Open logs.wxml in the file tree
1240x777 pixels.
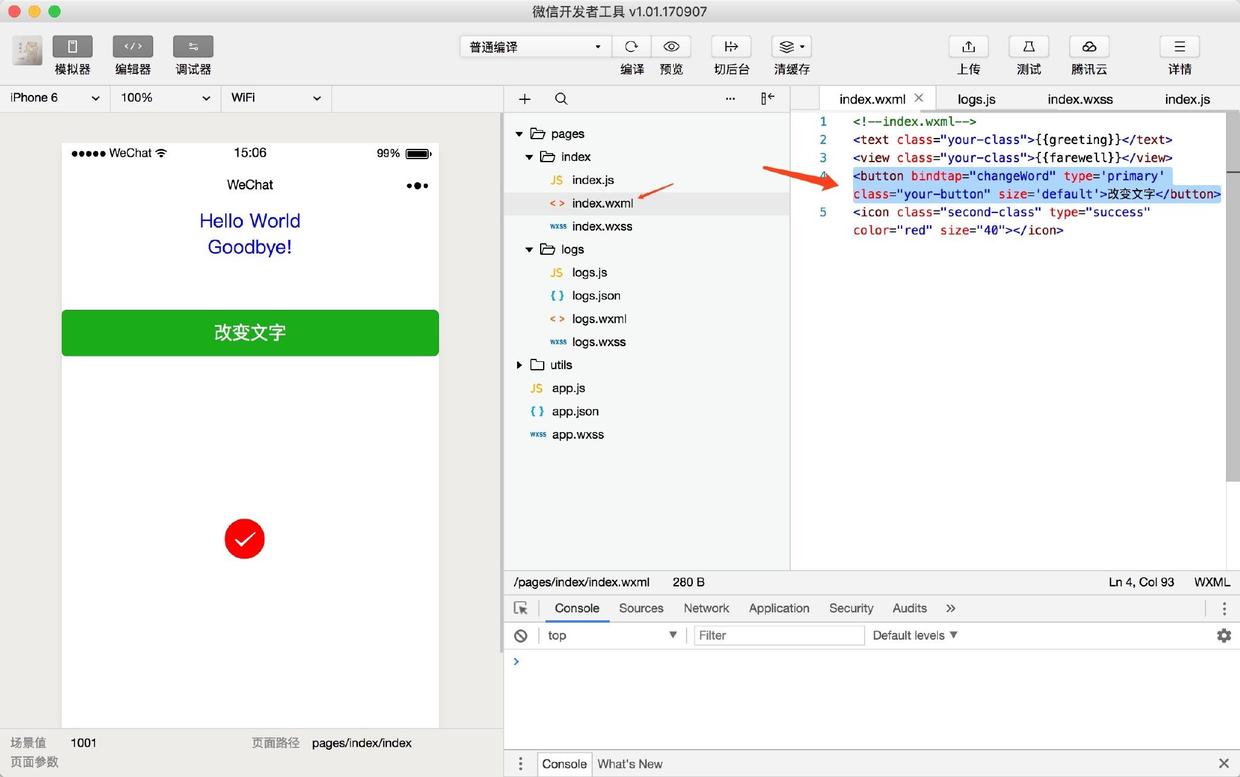pos(599,319)
